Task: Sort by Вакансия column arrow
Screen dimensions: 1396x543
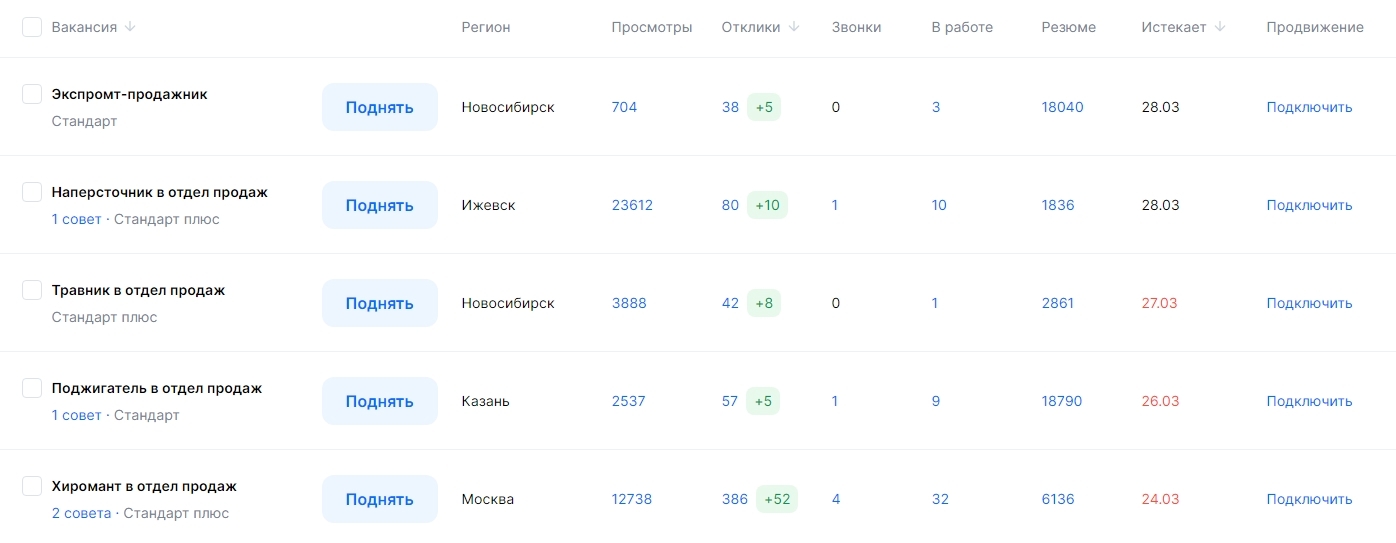Action: (x=130, y=27)
